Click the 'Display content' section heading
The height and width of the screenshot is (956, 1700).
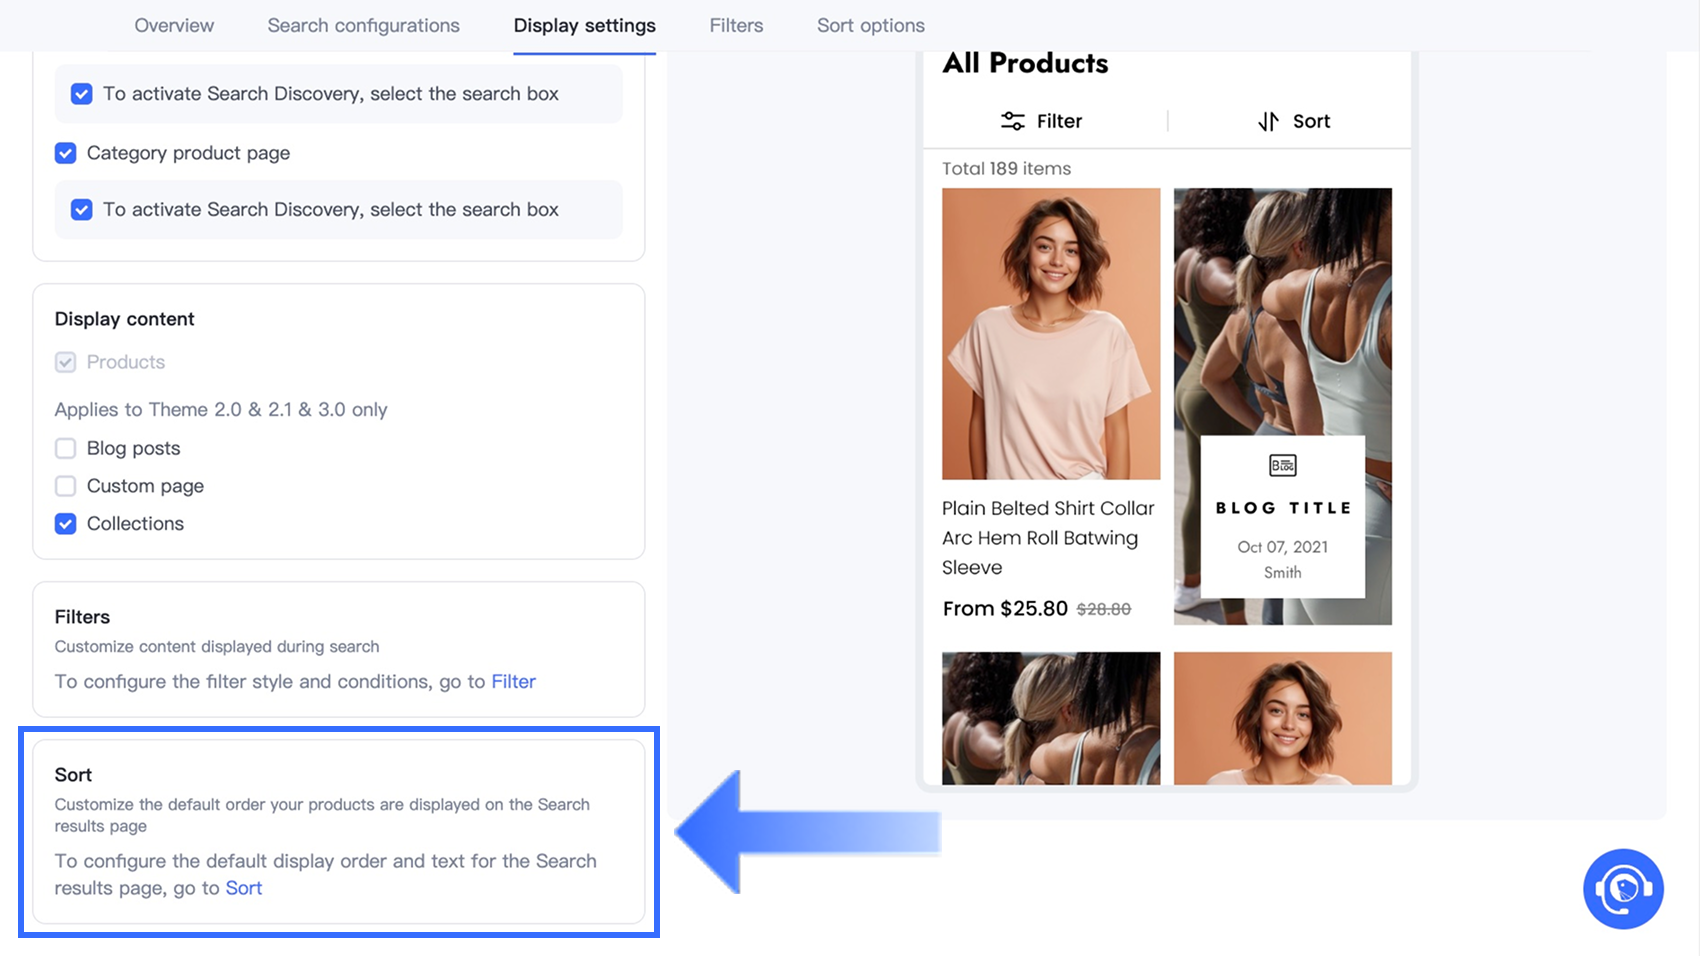coord(124,319)
